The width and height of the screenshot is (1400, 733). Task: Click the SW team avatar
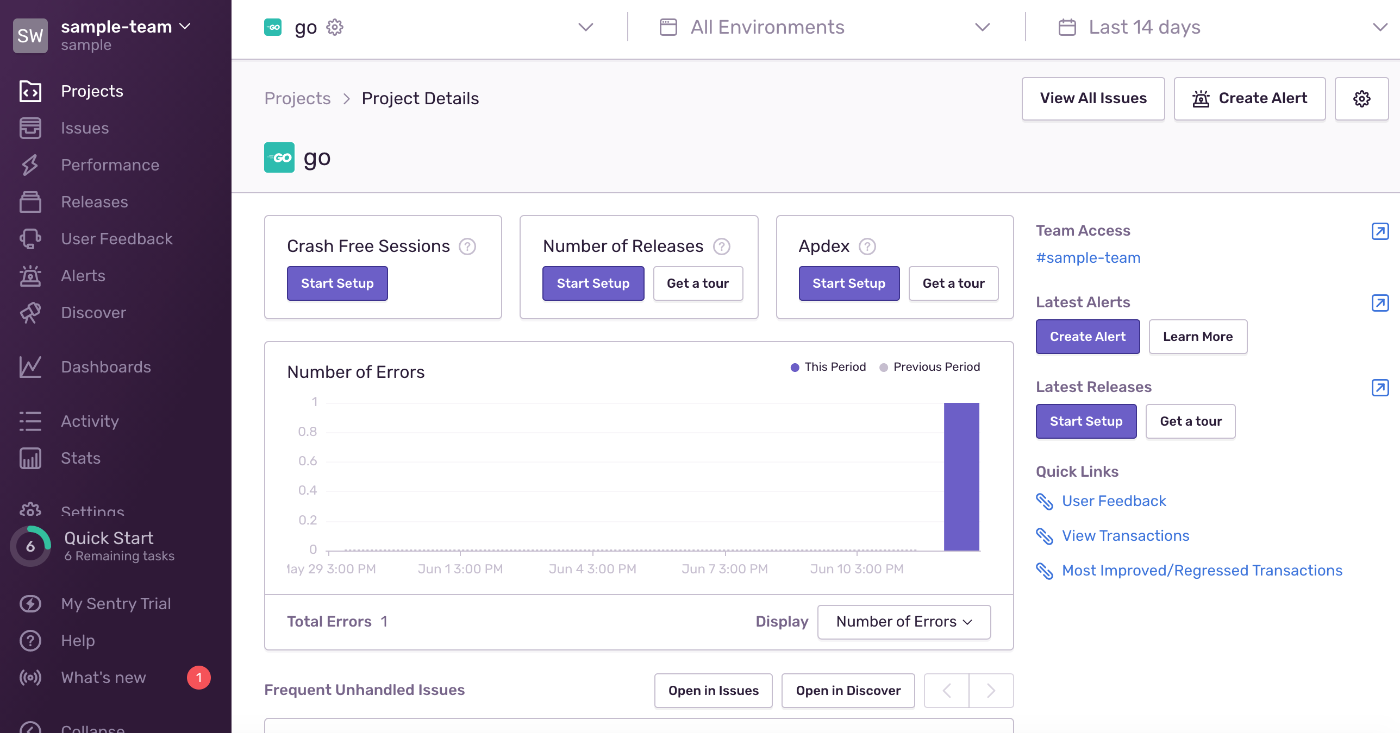coord(30,36)
